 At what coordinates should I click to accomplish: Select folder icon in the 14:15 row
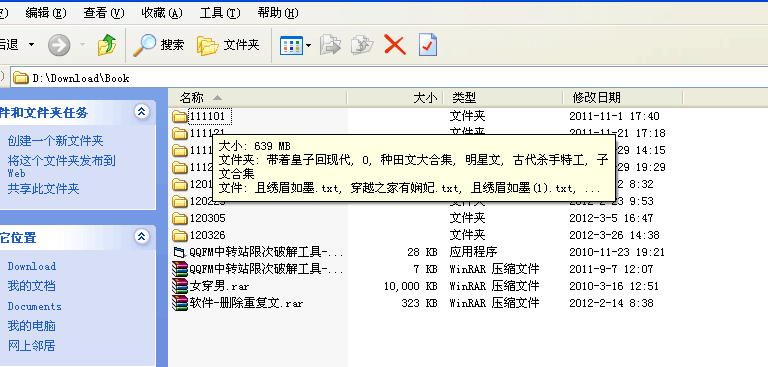[180, 150]
